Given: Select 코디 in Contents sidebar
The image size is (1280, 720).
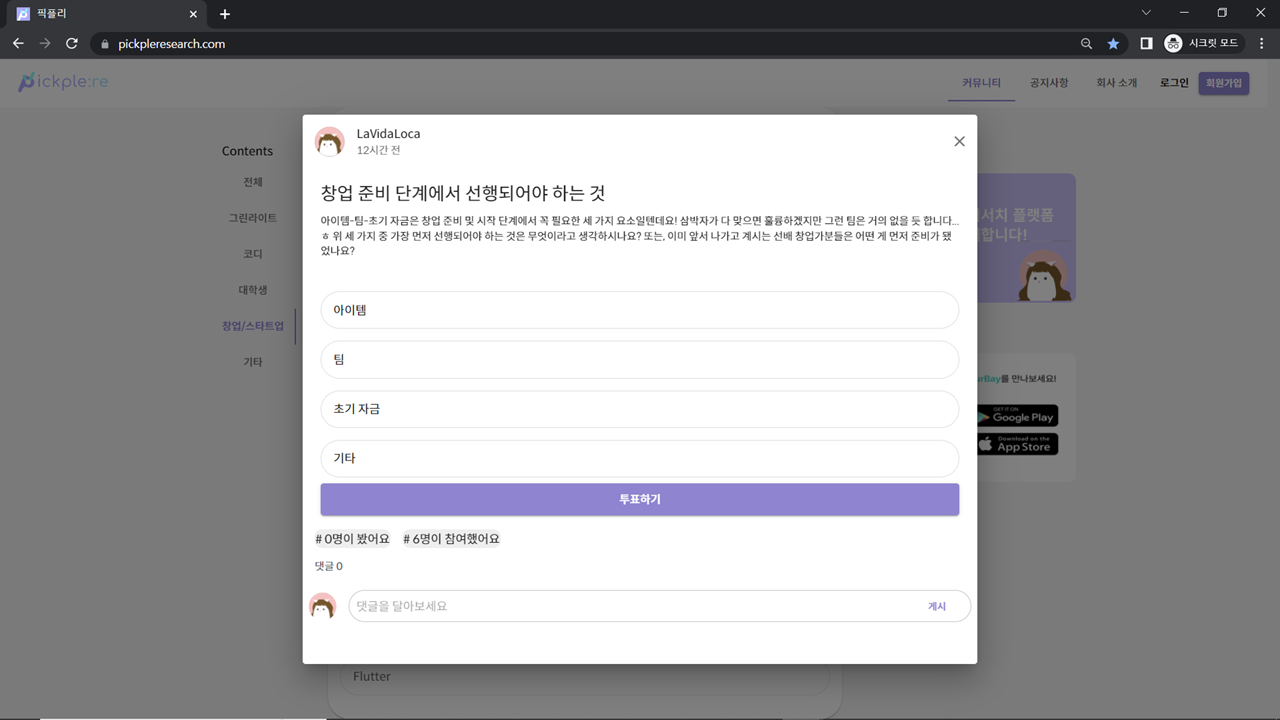Looking at the screenshot, I should (253, 254).
